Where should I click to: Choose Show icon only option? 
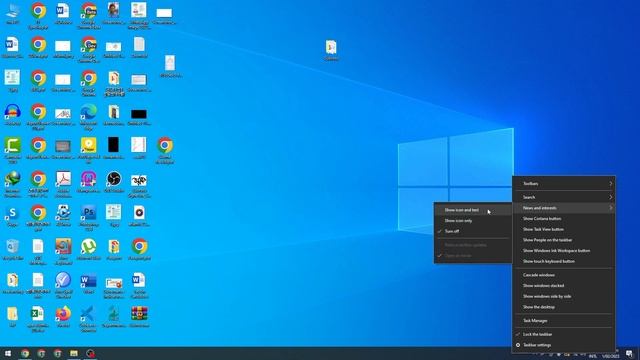tap(473, 220)
